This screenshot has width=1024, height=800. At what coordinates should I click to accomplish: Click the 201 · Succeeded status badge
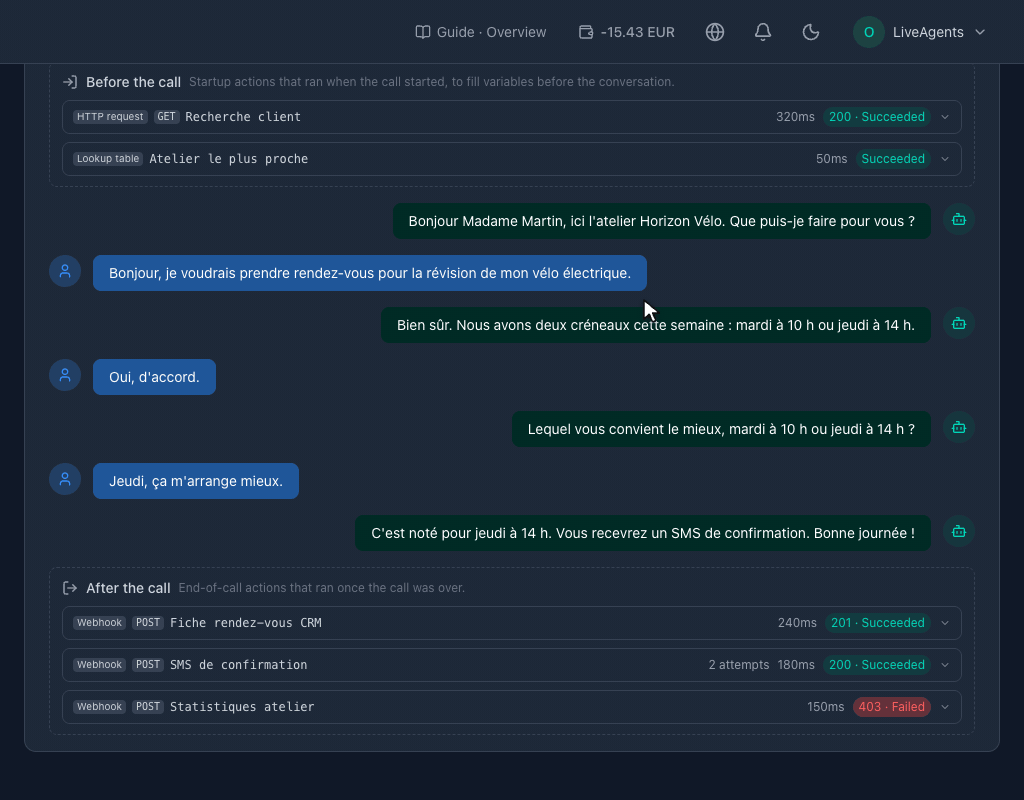(x=878, y=623)
